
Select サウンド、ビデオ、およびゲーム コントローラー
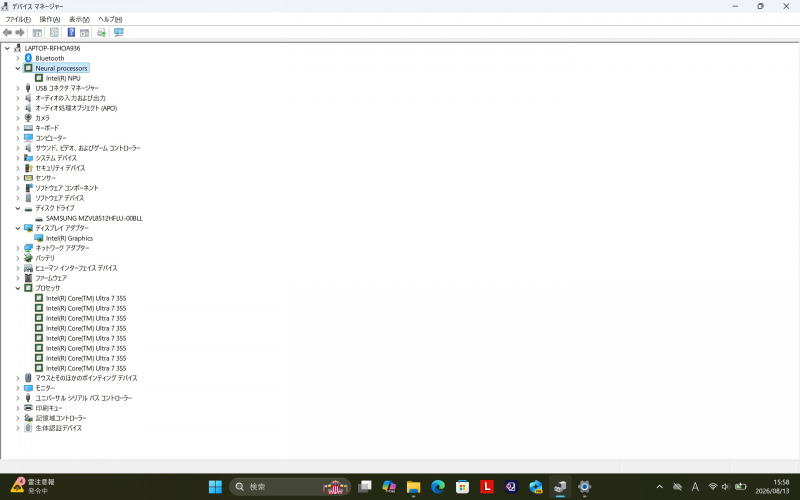[87, 148]
